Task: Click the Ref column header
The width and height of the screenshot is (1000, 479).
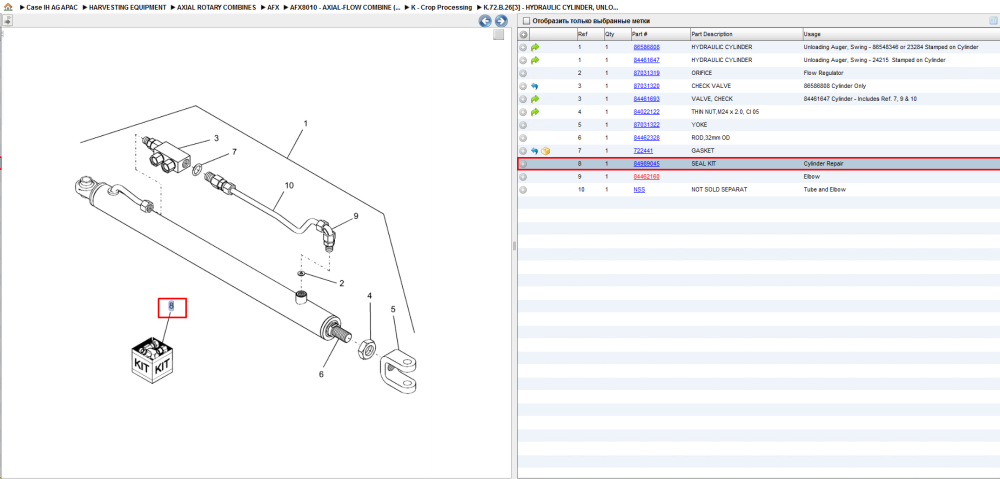Action: pyautogui.click(x=589, y=34)
